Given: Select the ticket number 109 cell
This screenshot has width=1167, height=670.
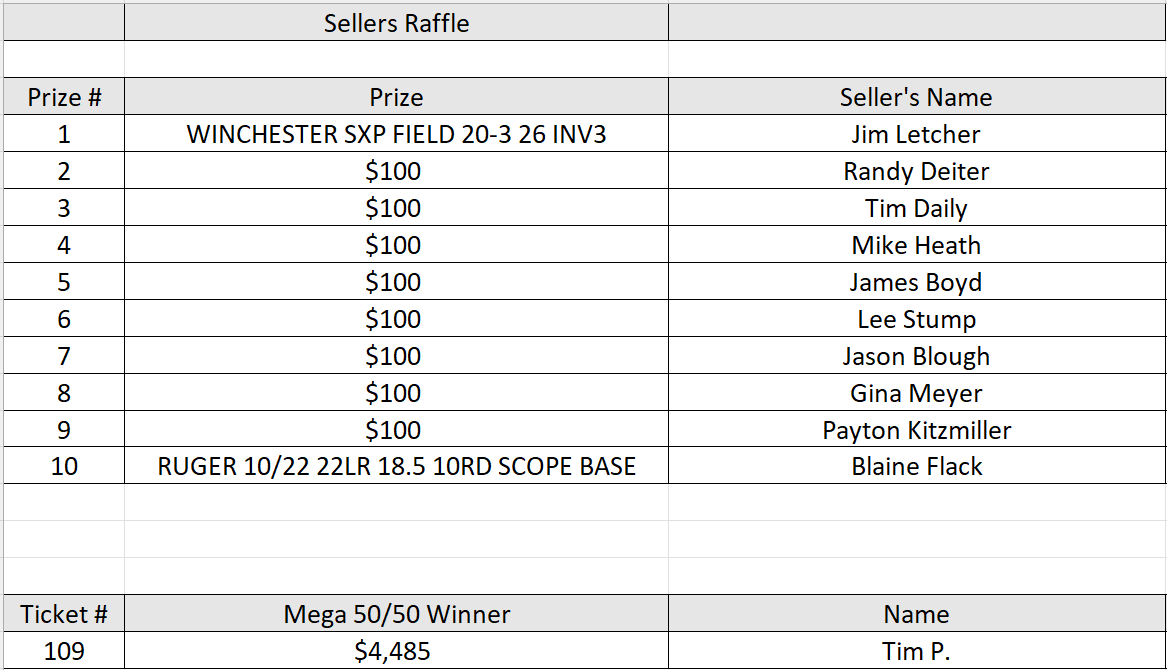Looking at the screenshot, I should pos(64,651).
